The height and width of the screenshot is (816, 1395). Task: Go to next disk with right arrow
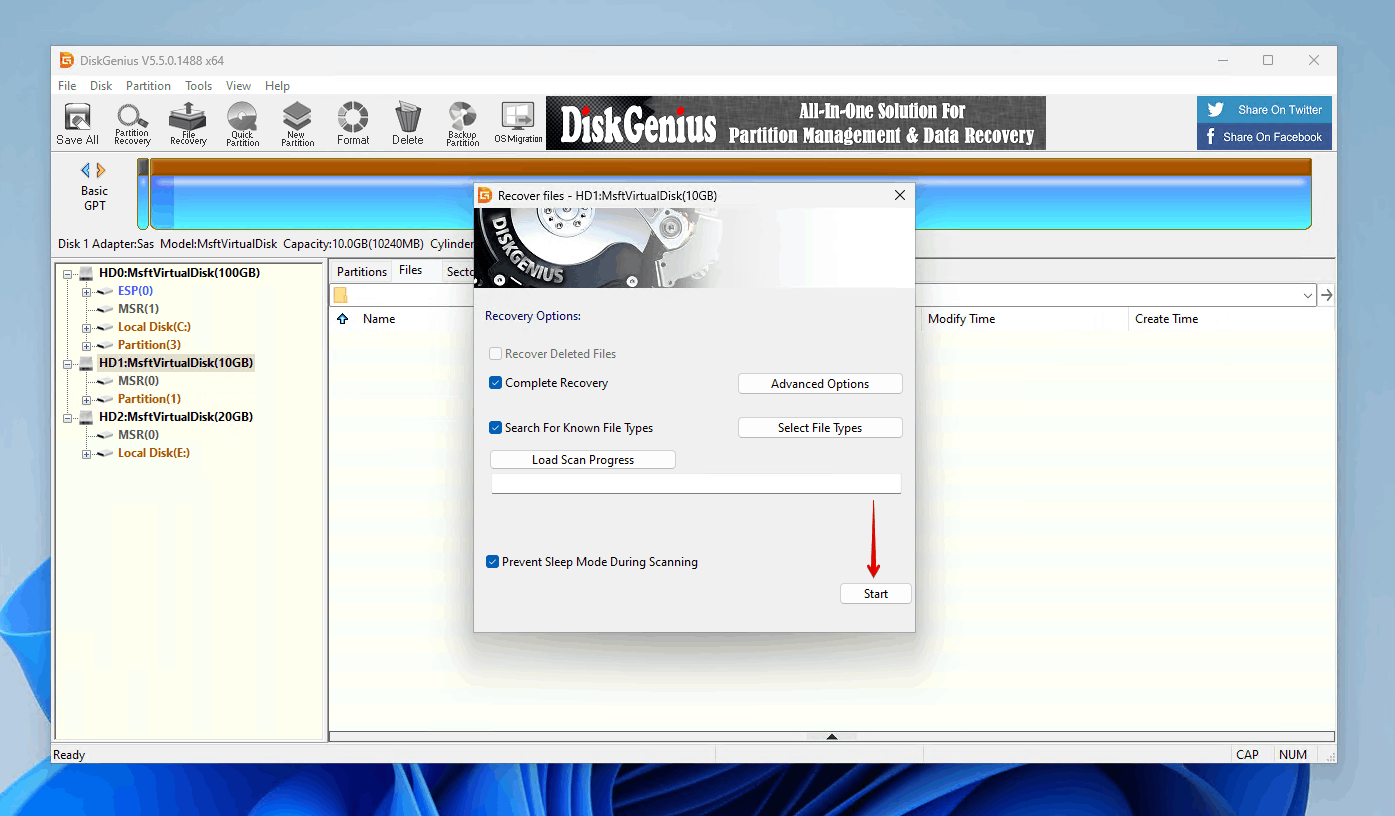[101, 170]
